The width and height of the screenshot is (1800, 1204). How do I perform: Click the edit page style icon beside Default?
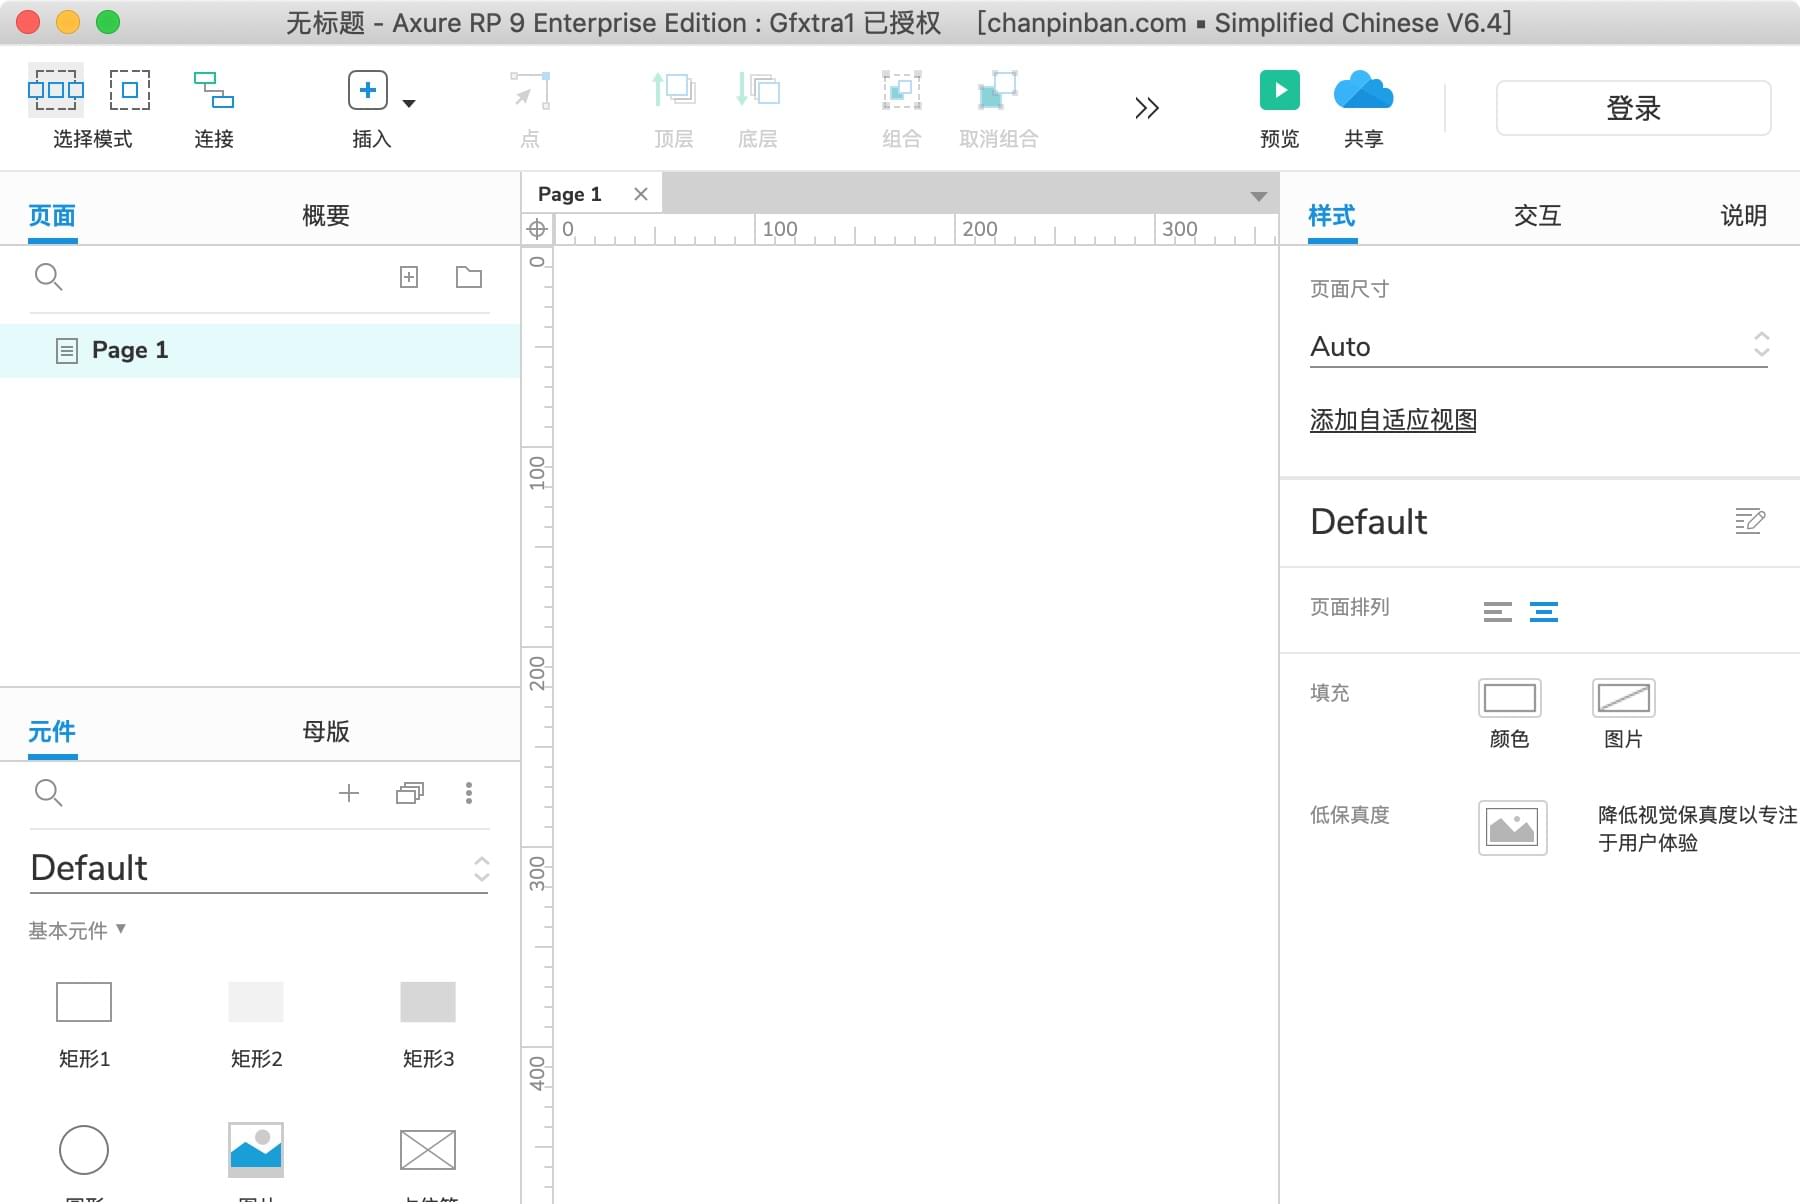coord(1749,521)
